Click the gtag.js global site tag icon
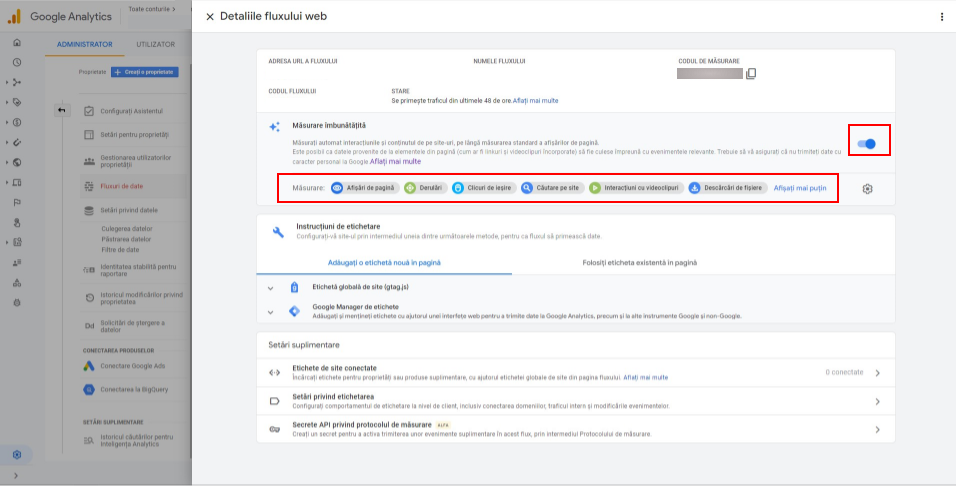The height and width of the screenshot is (486, 956). [294, 287]
